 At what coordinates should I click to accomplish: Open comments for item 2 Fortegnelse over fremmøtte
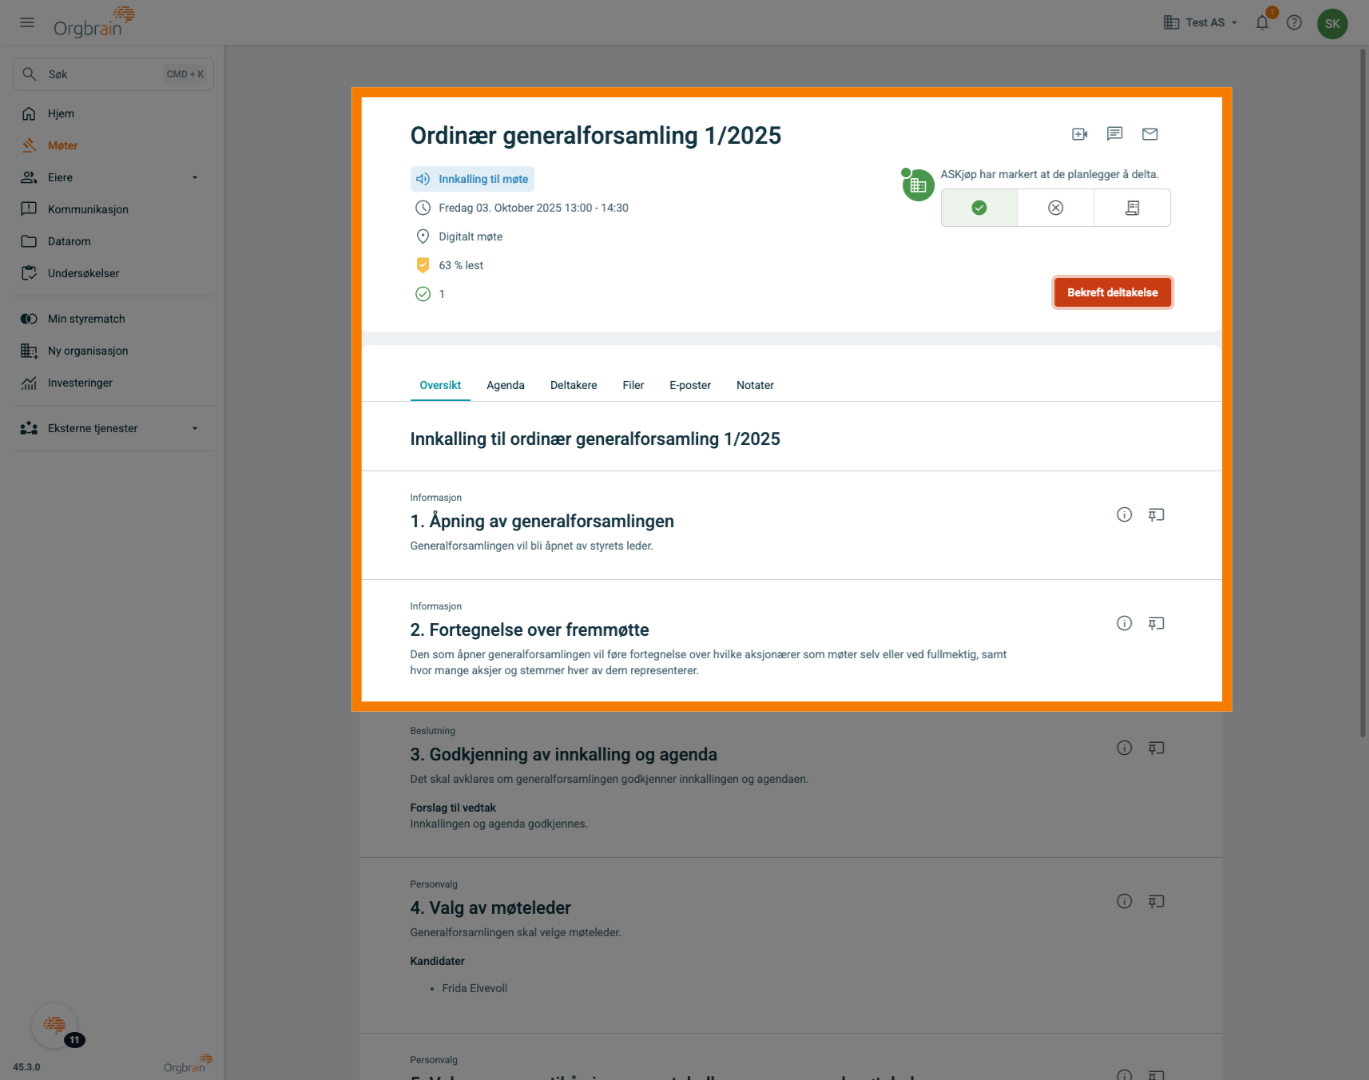(1156, 624)
